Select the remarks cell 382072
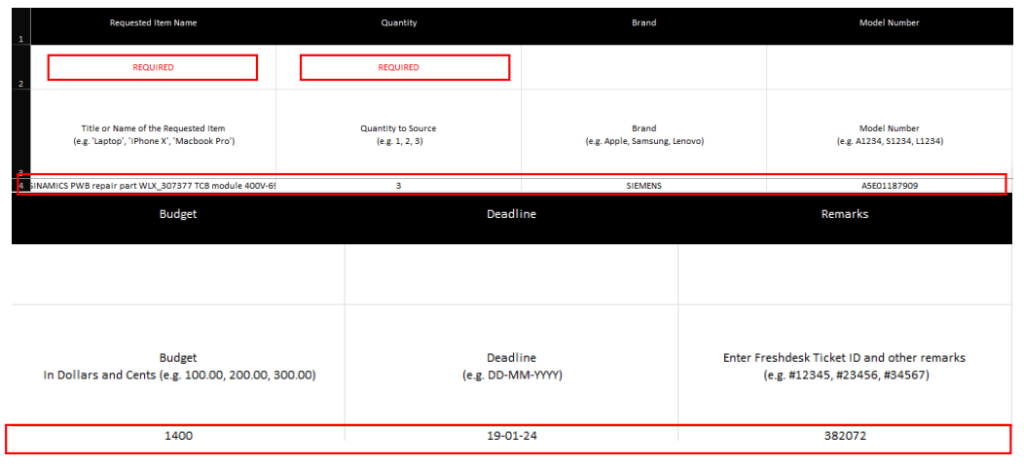This screenshot has height=466, width=1024. [845, 436]
